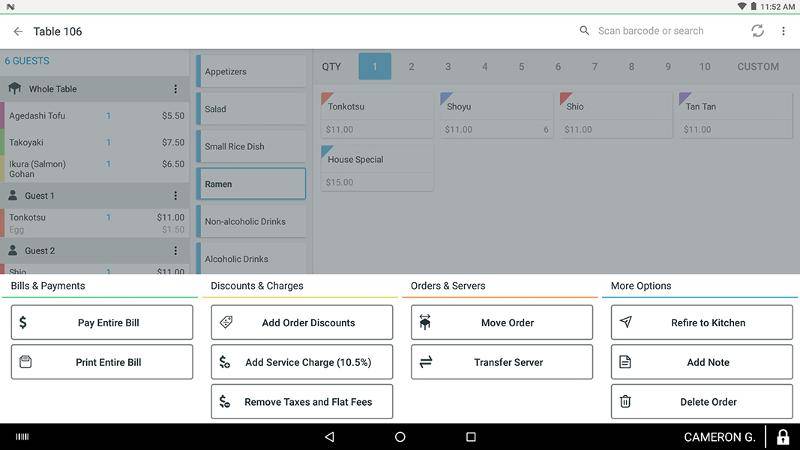The width and height of the screenshot is (800, 450).
Task: Open the top-right overflow menu icon
Action: 783,31
